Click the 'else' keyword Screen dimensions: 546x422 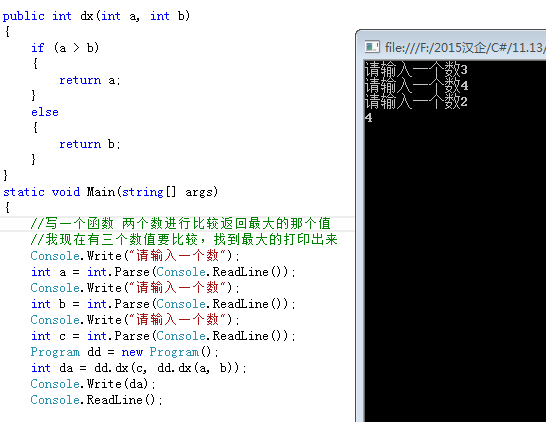click(x=45, y=112)
